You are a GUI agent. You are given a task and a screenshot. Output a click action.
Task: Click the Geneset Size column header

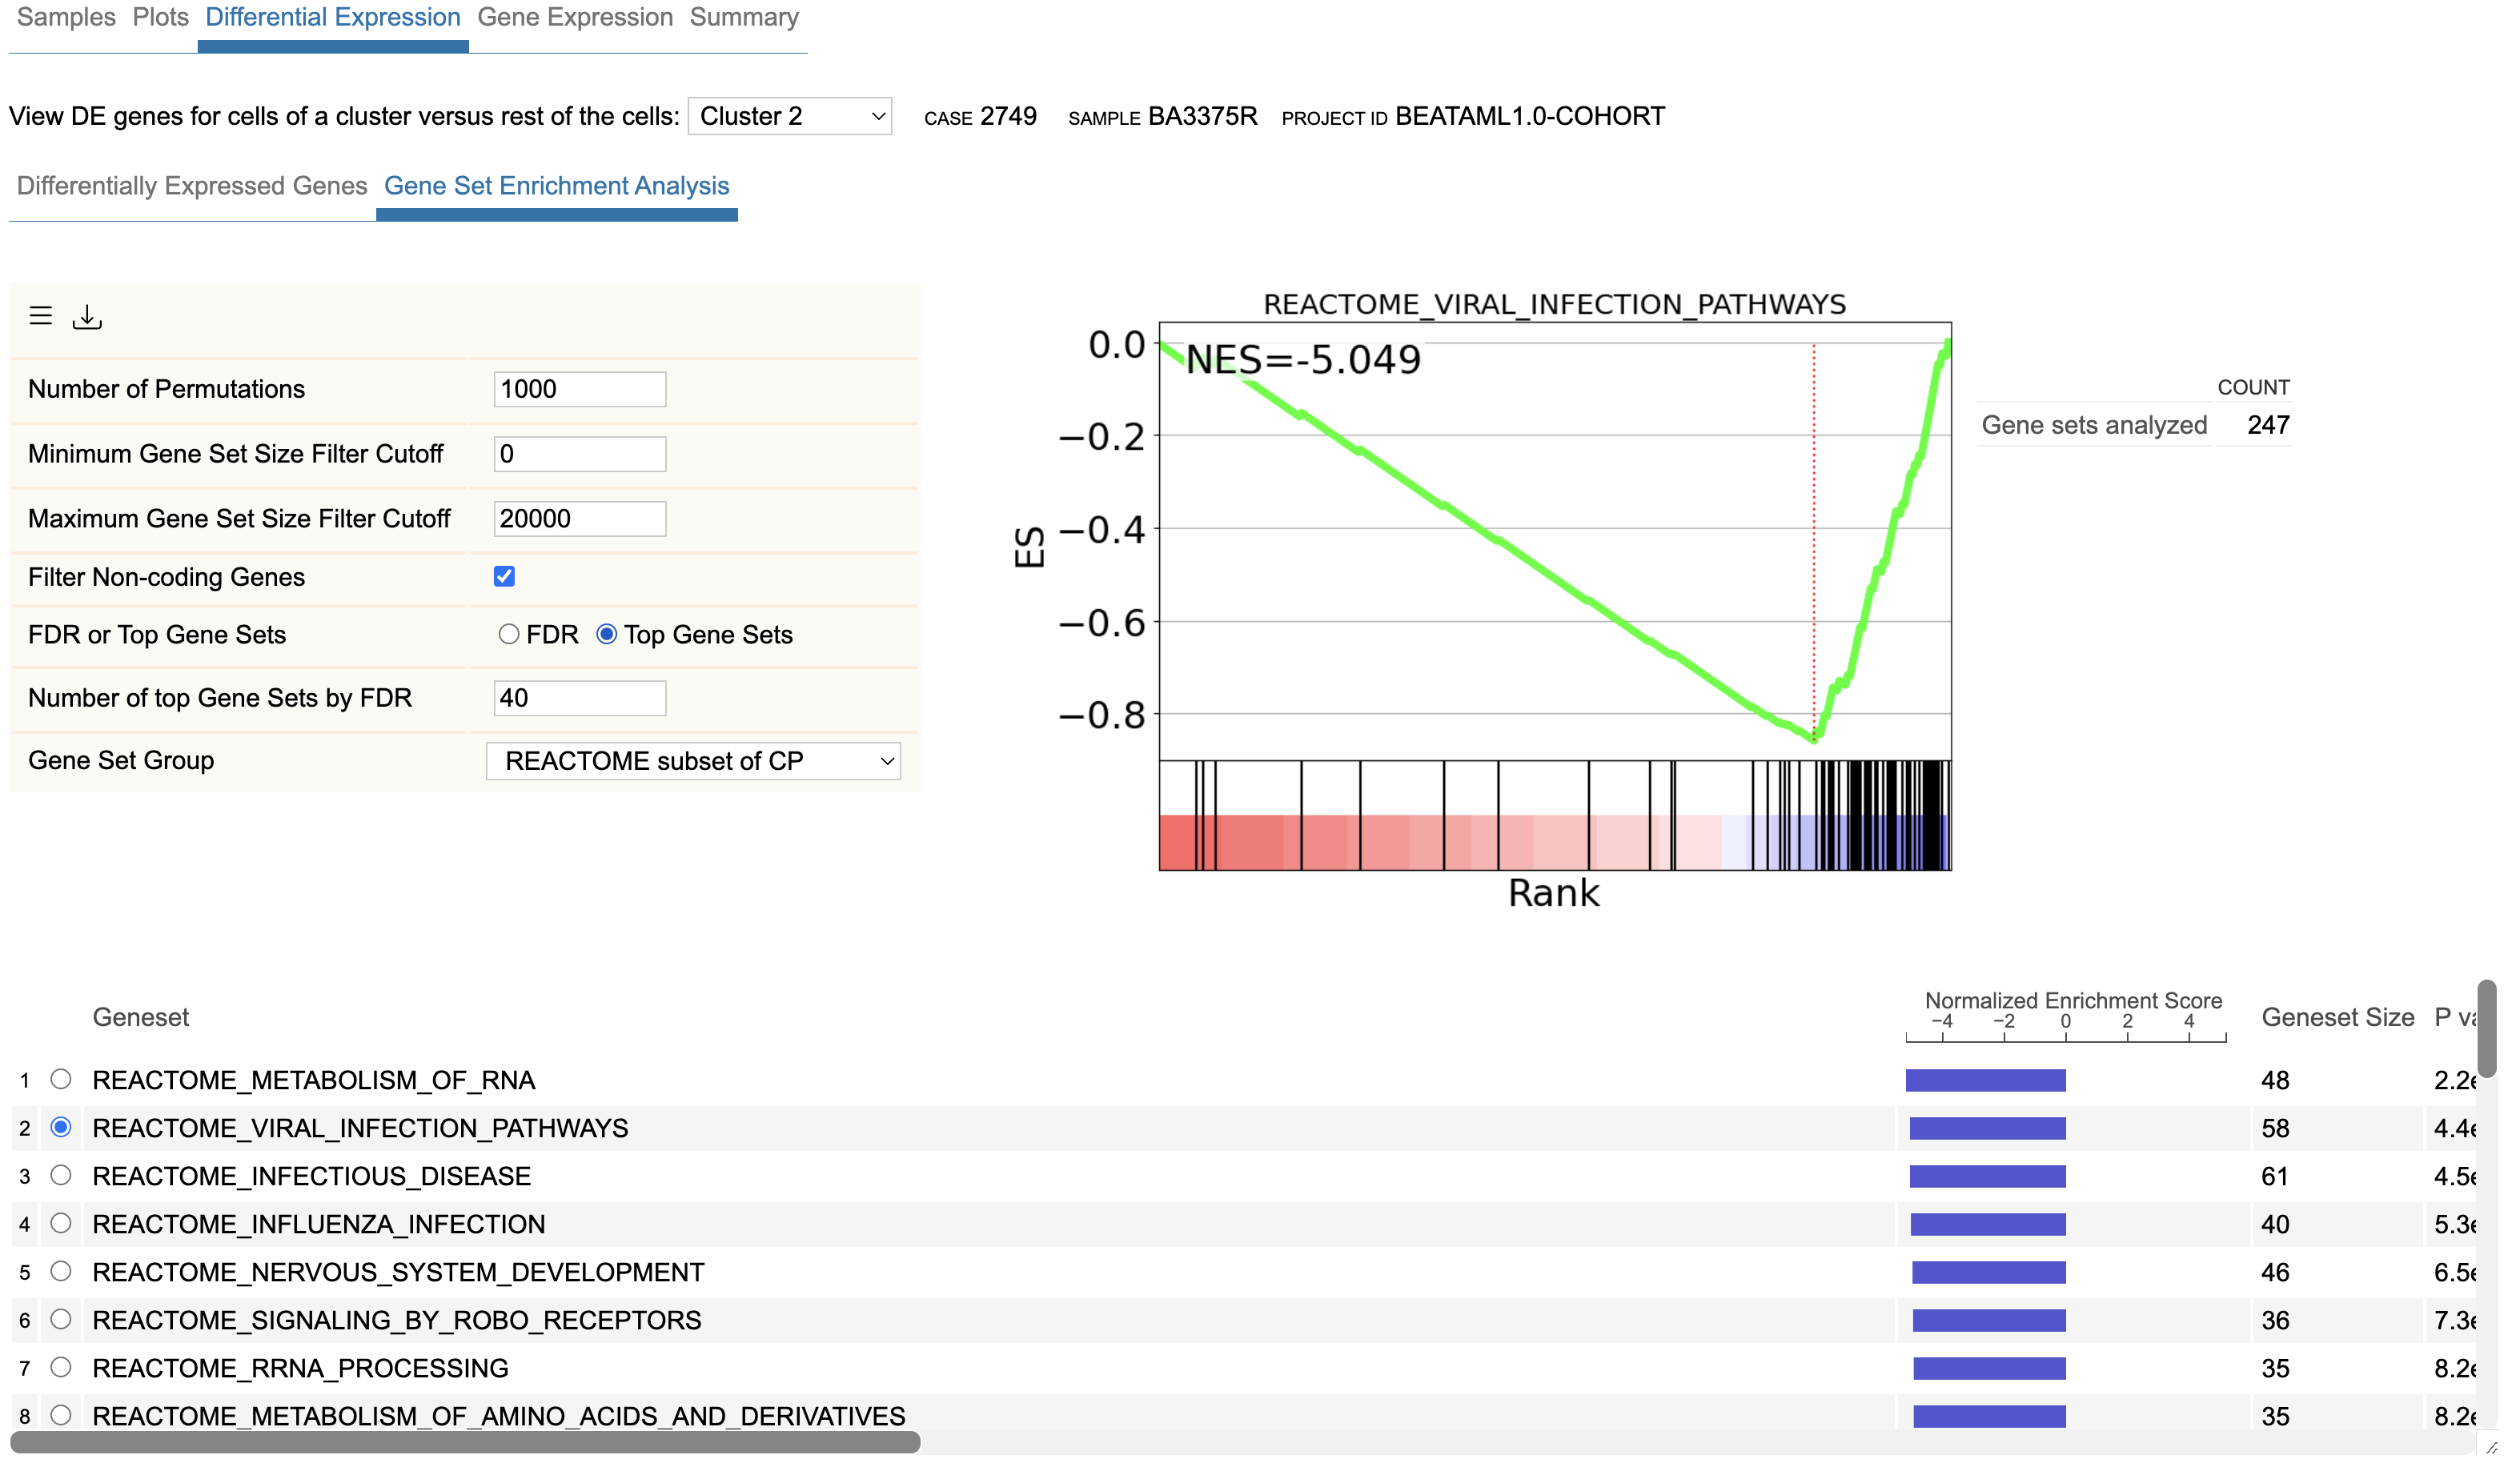[x=2337, y=1017]
